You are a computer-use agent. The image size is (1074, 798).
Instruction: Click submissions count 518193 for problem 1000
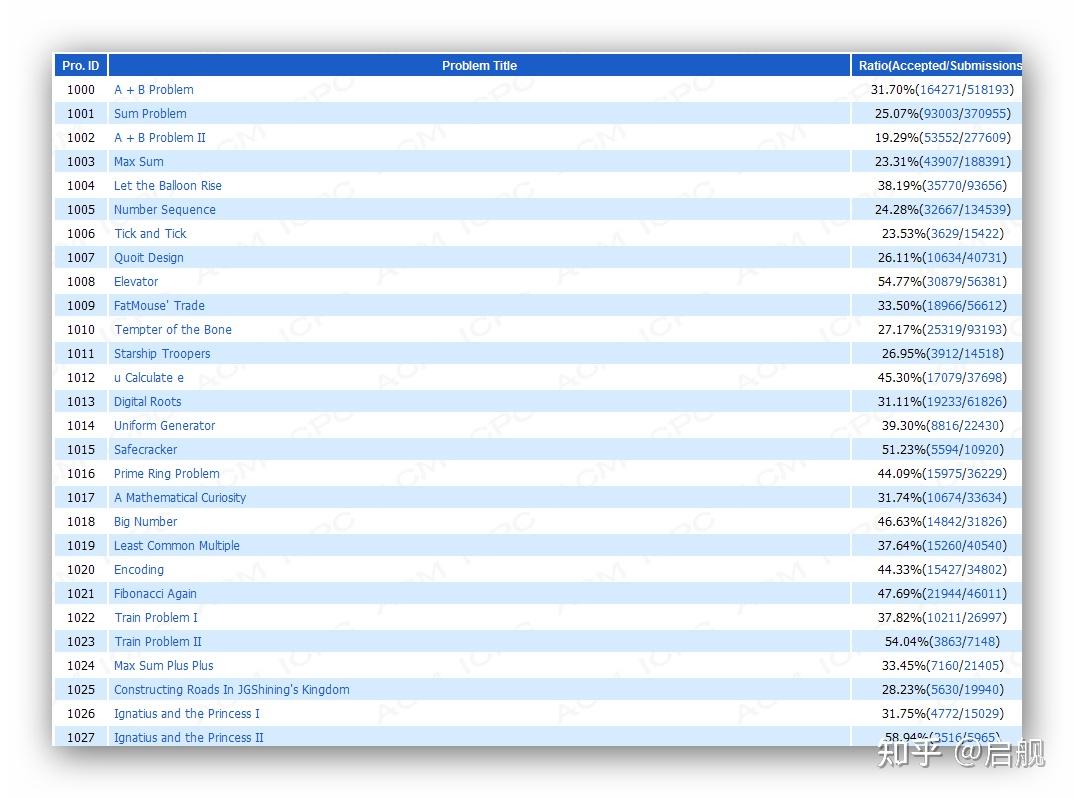pos(987,90)
